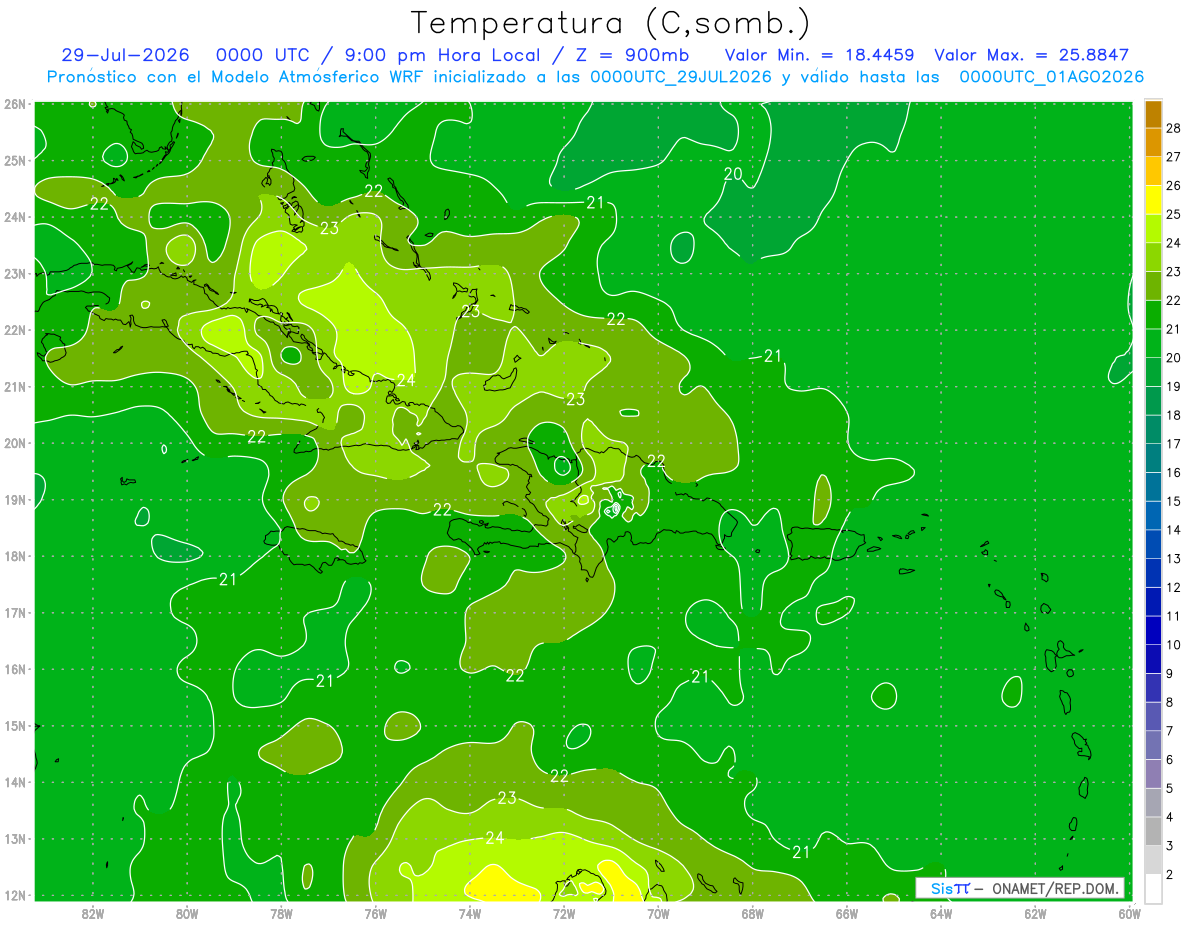
Task: Click the latitude axis label '22N'
Action: [x=15, y=330]
